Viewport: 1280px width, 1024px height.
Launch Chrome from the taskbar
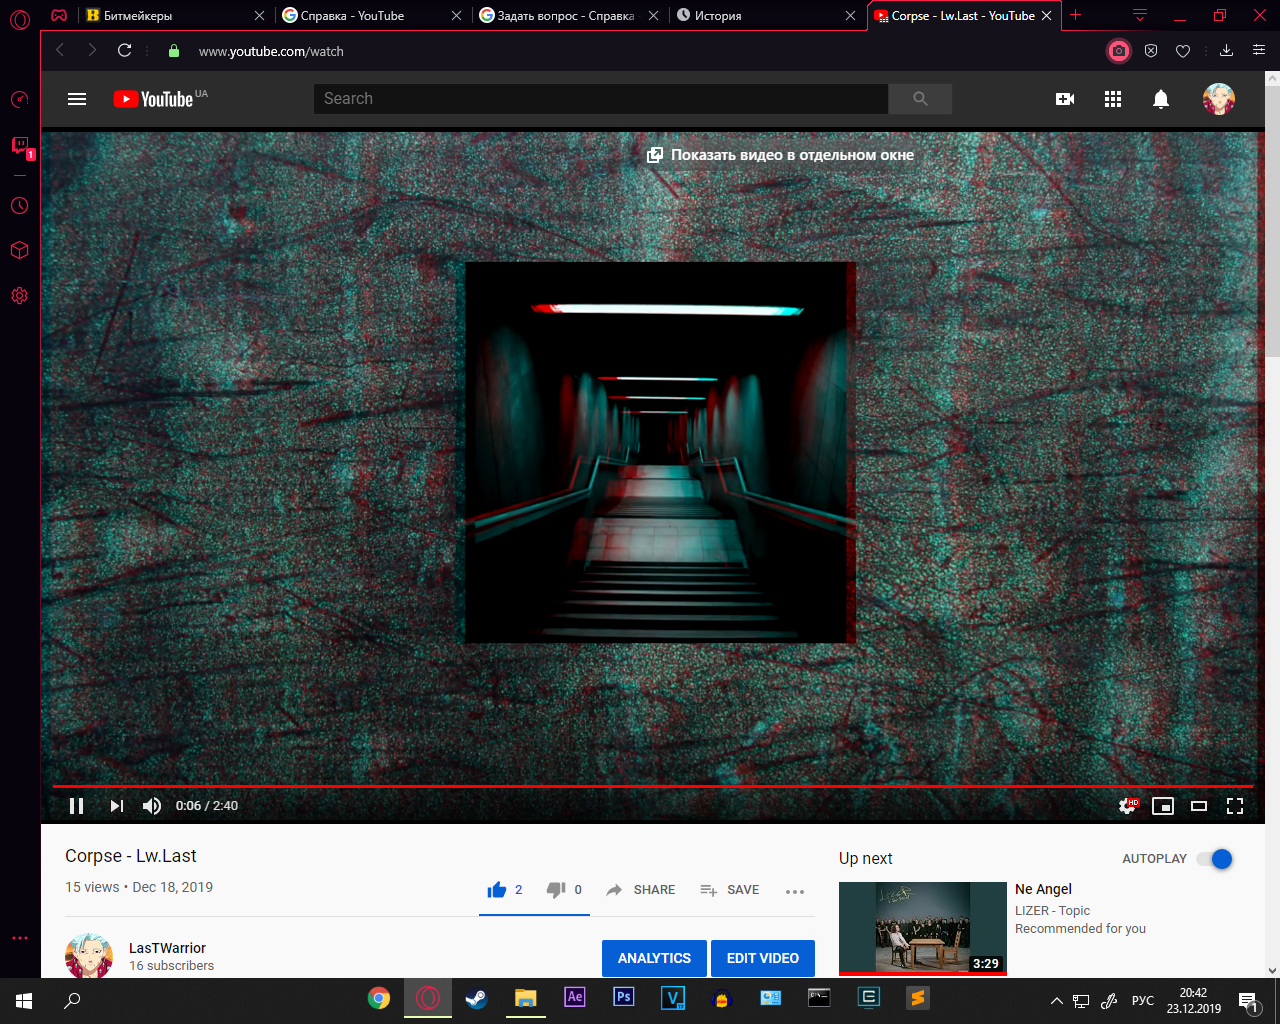click(x=379, y=998)
